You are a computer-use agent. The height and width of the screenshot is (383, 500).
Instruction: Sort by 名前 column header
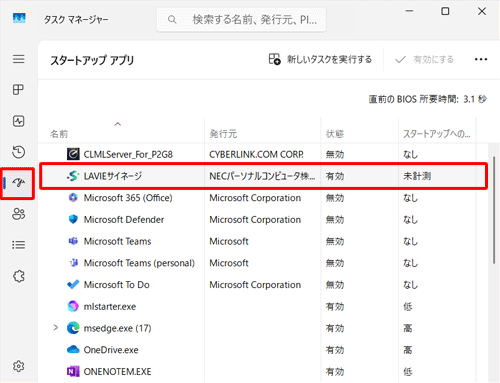[59, 134]
